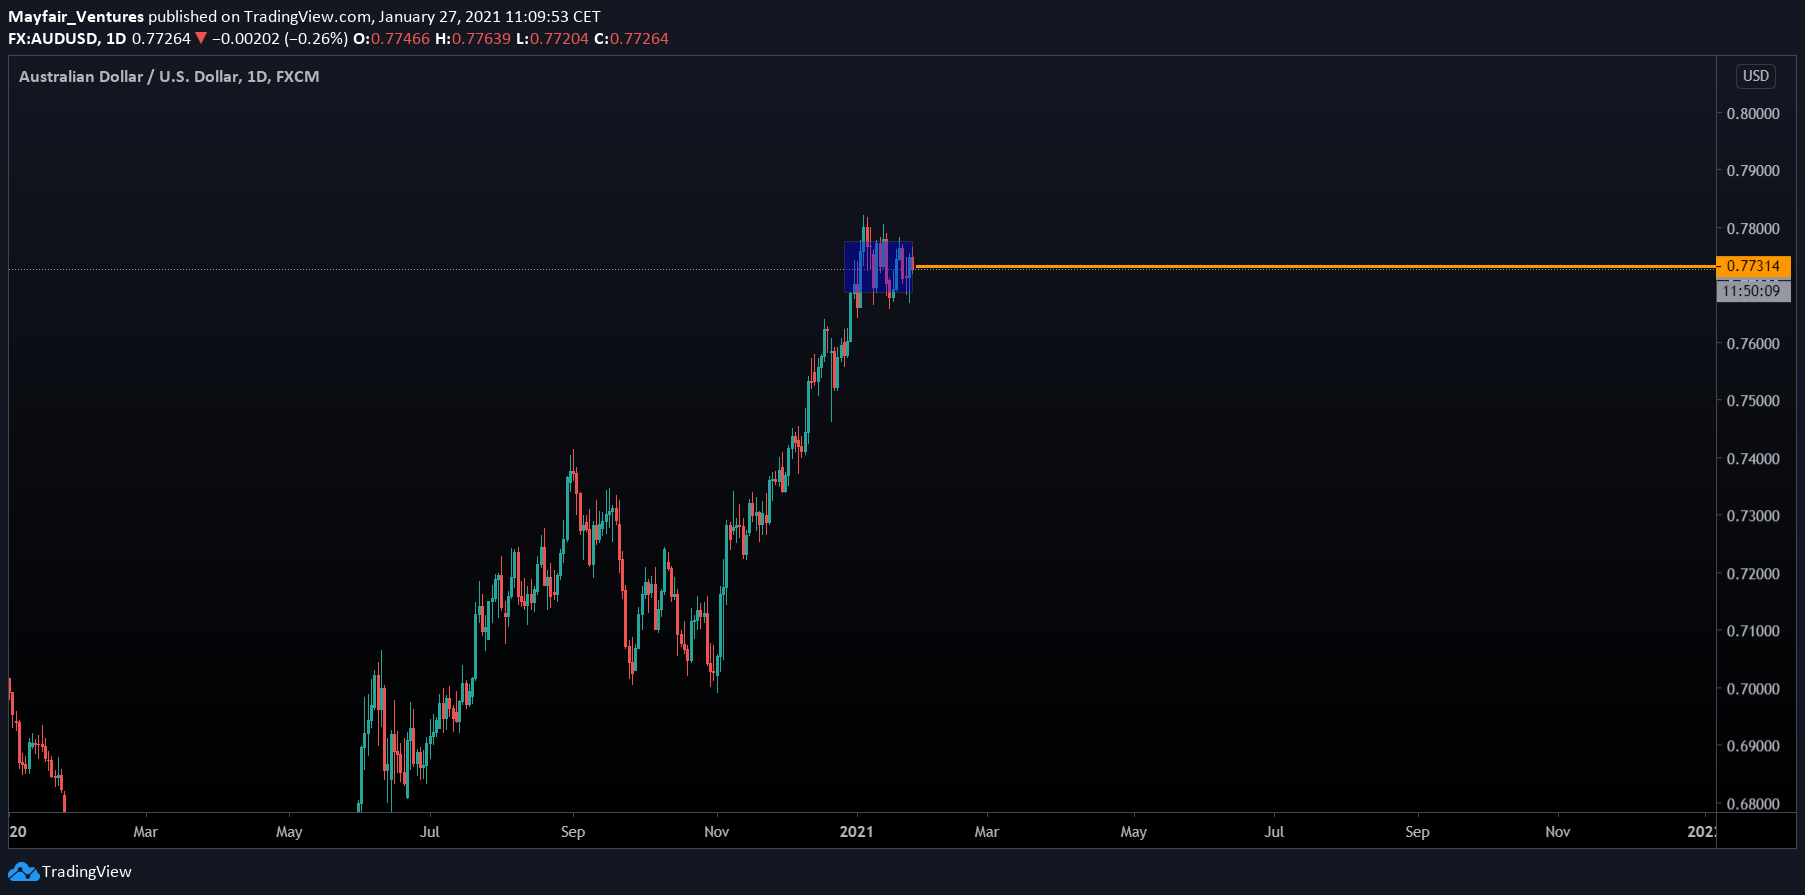Click the FX:AUDUSD symbol text
This screenshot has width=1805, height=895.
(x=53, y=39)
